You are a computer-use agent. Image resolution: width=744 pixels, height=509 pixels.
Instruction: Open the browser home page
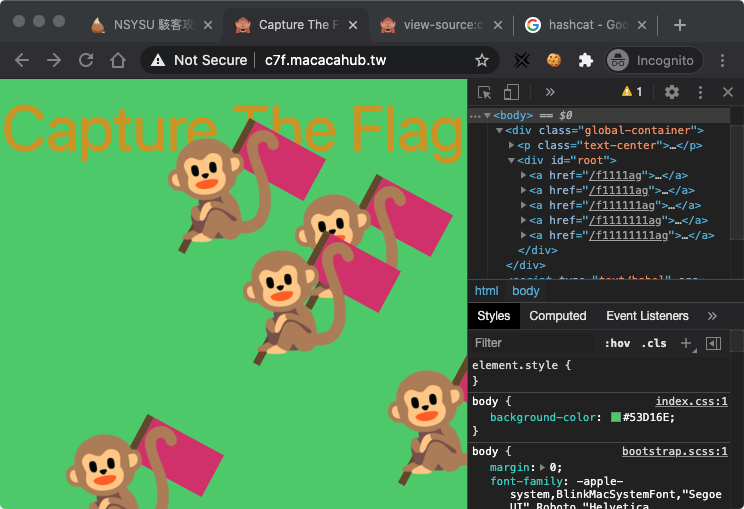pos(118,60)
